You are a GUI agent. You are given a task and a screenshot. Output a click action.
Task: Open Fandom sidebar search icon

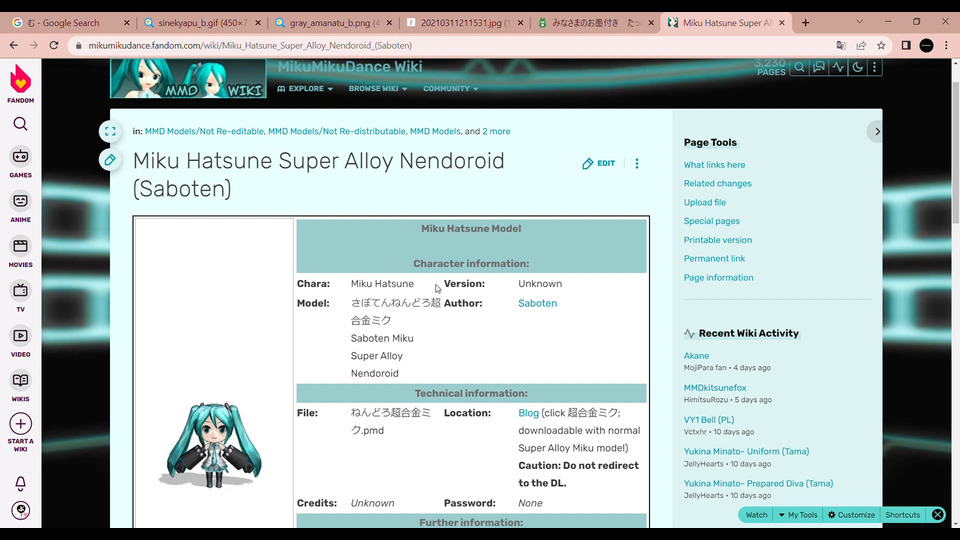(x=20, y=124)
